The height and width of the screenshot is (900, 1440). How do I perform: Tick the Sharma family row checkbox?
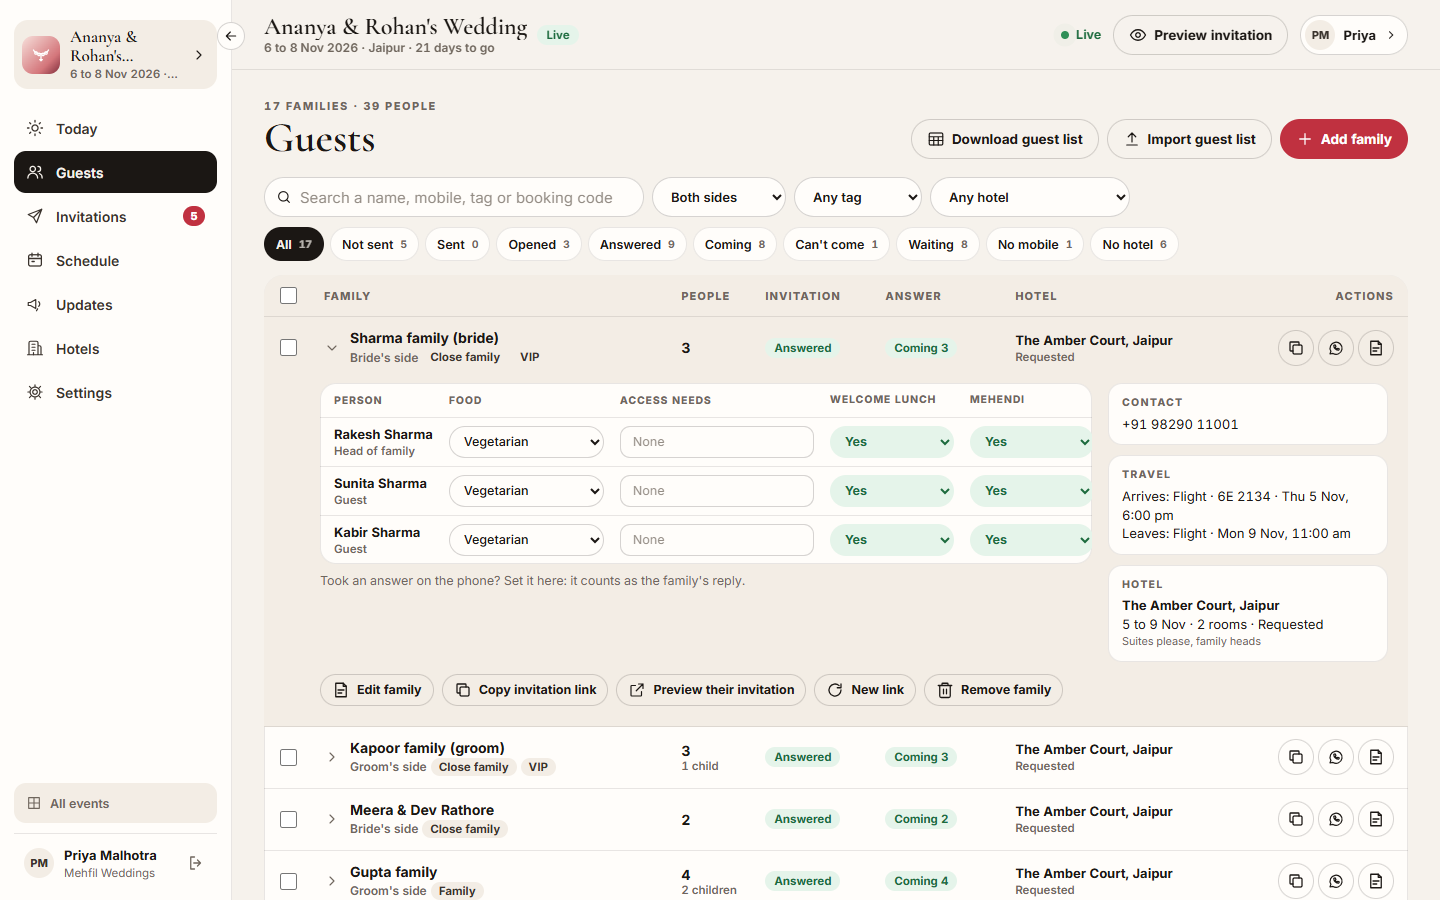coord(289,348)
